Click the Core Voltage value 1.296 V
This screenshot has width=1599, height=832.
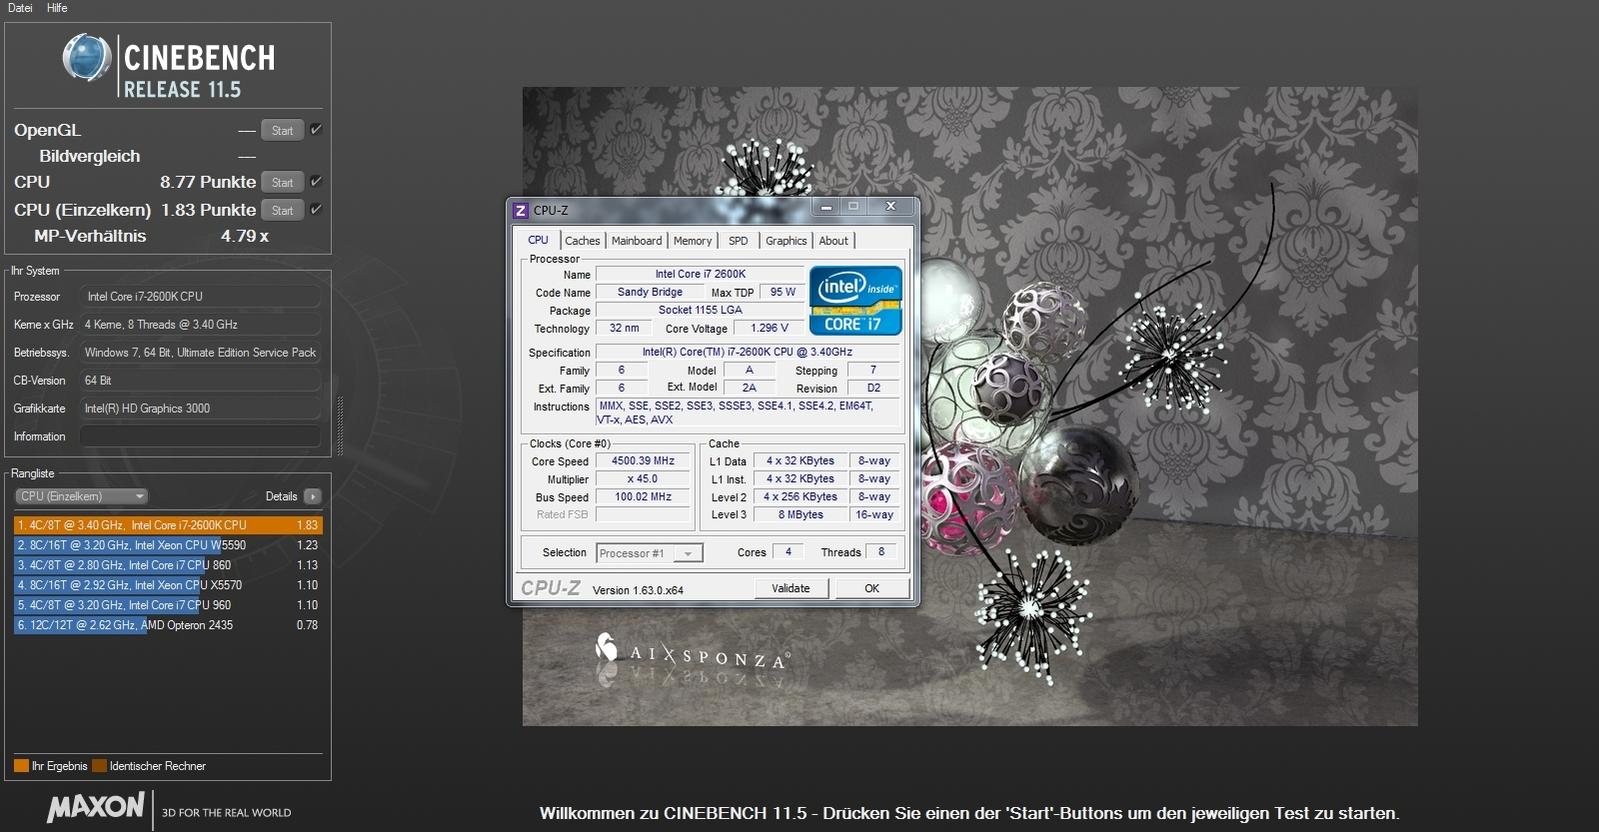click(769, 328)
